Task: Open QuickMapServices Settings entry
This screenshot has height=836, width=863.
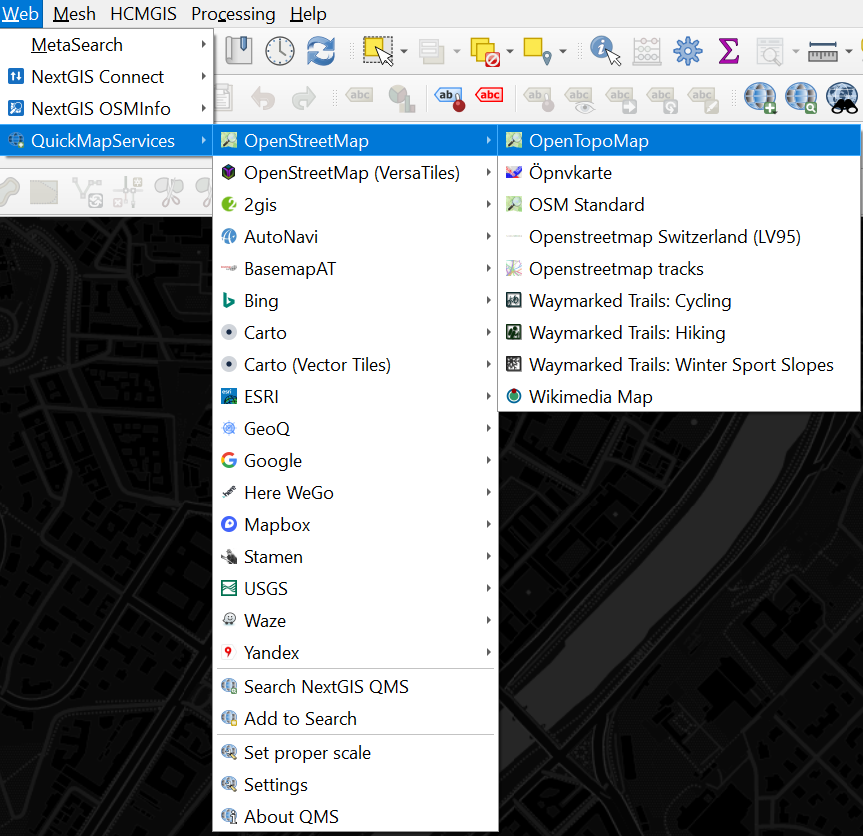Action: 275,785
